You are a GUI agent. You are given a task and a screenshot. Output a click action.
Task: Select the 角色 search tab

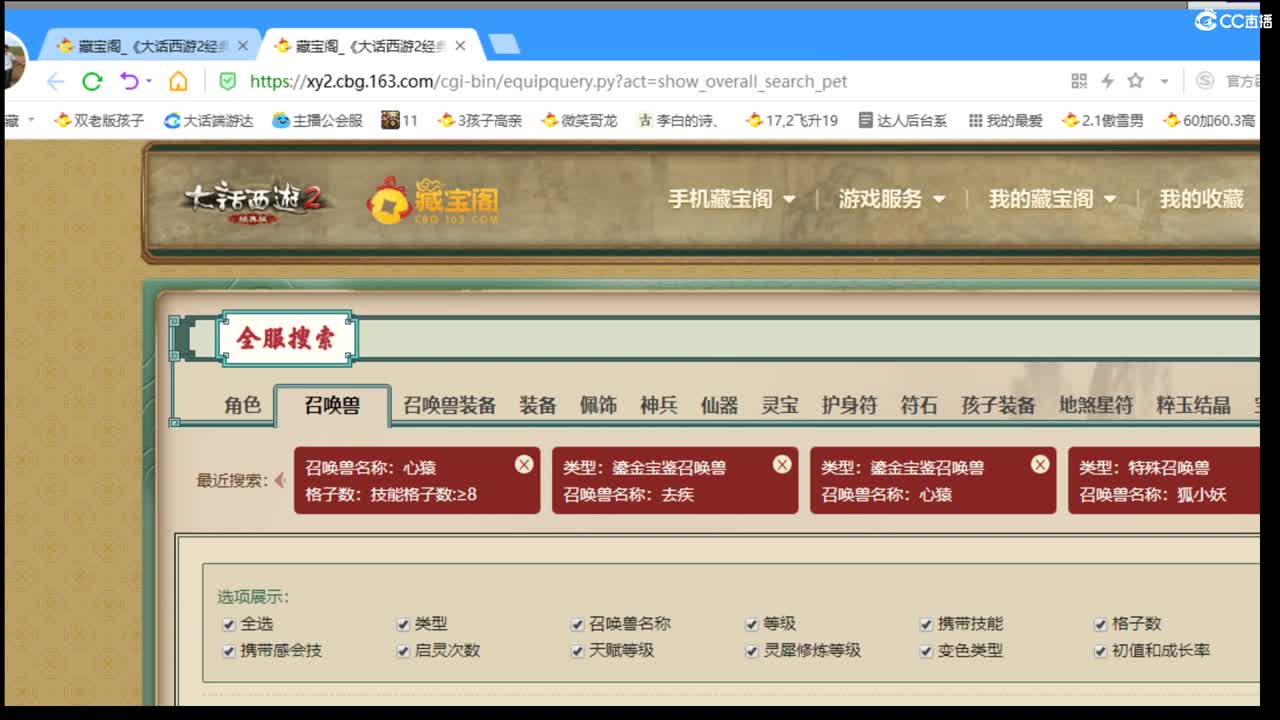click(x=242, y=405)
